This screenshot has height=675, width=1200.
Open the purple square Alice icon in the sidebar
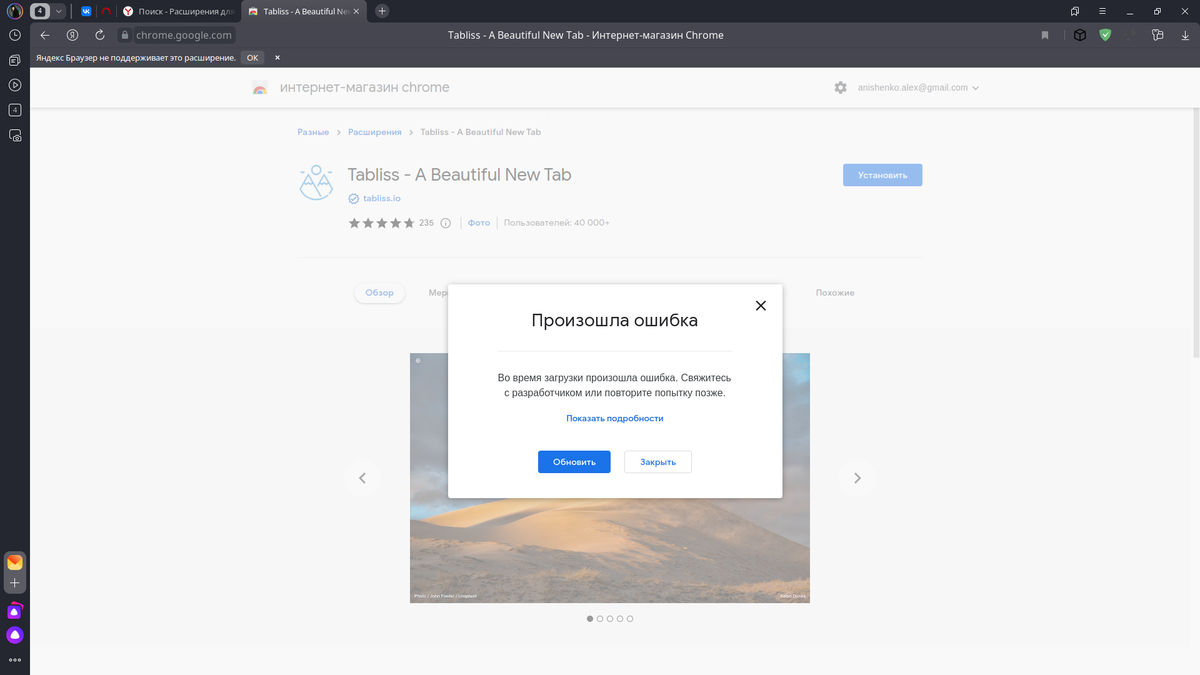(14, 611)
